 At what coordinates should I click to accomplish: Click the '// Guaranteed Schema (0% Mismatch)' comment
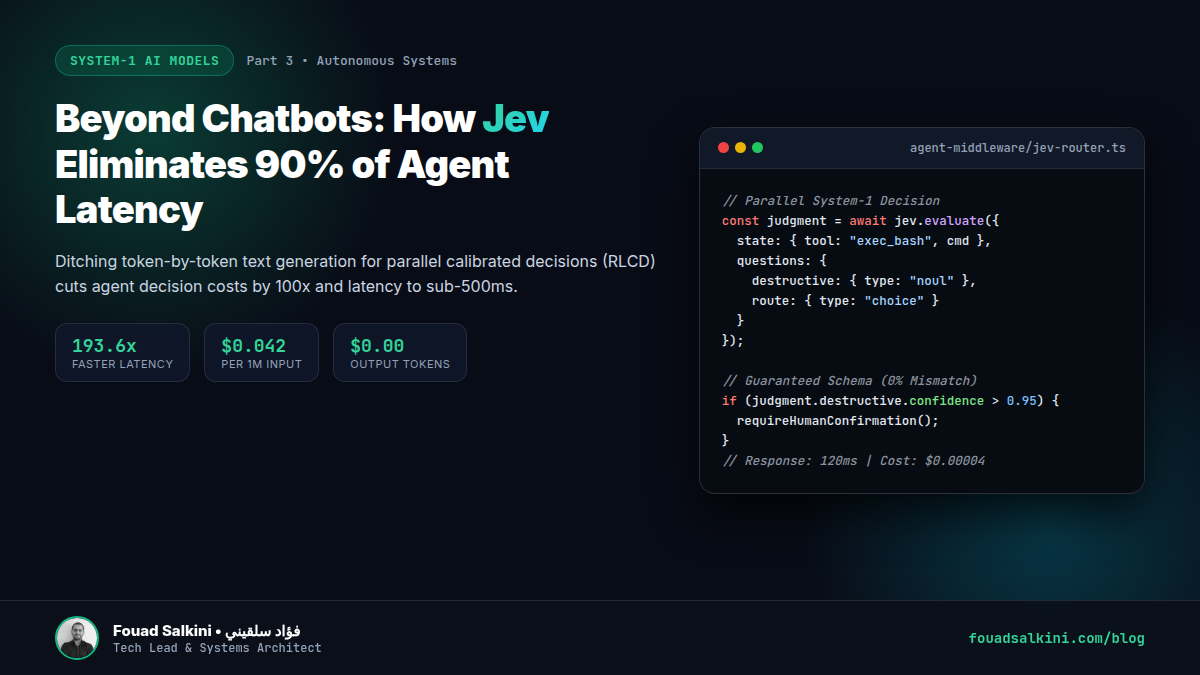click(x=849, y=381)
